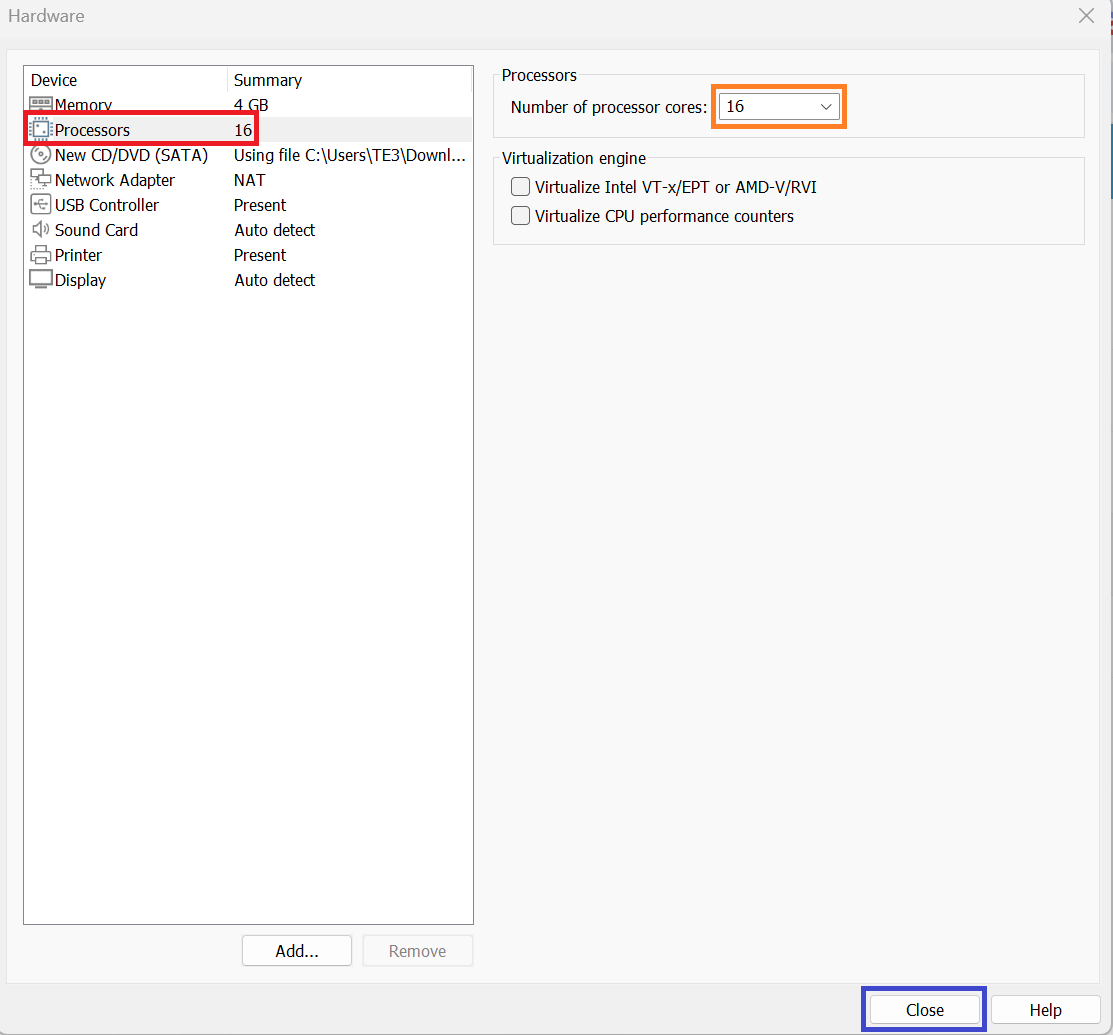Screen dimensions: 1113x1035
Task: Select the New CD/DVD (SATA) row
Action: pos(248,155)
